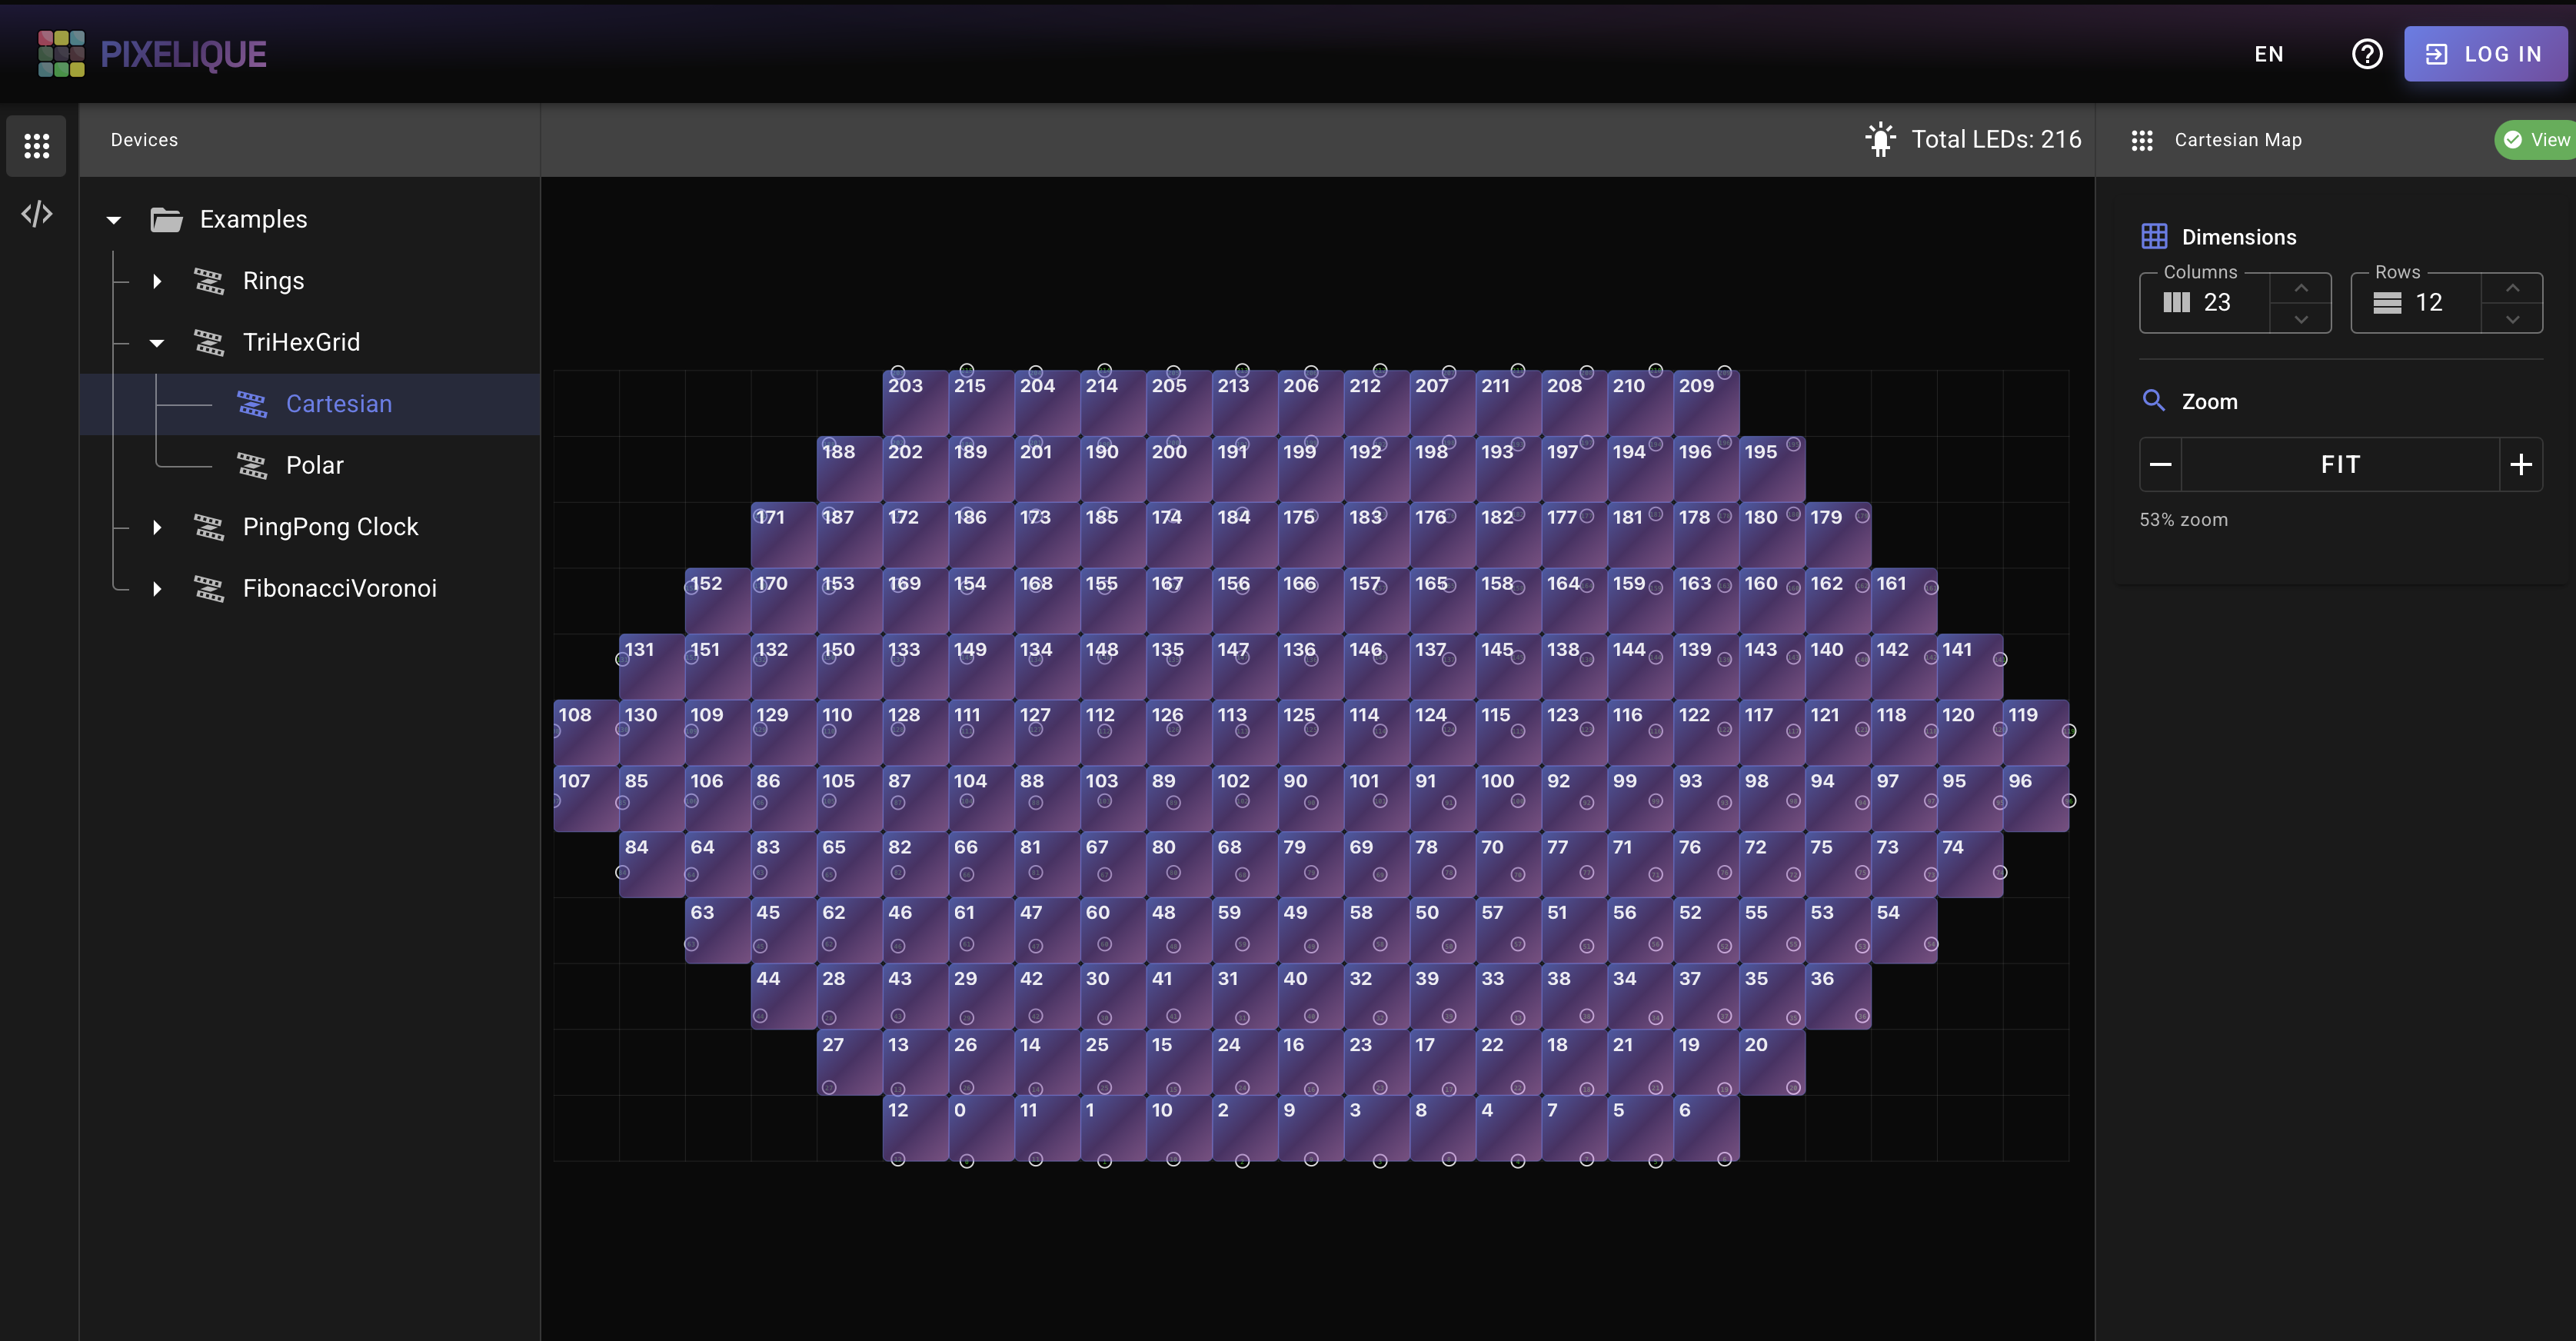
Task: Click the Cartesian Map grid icon
Action: (x=2143, y=140)
